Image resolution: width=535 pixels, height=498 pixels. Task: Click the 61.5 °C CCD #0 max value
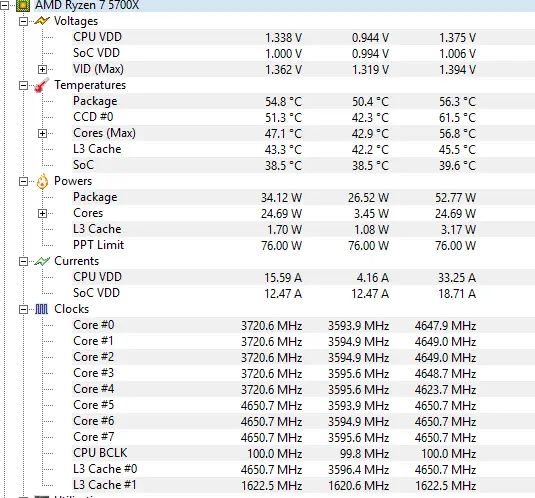click(458, 118)
